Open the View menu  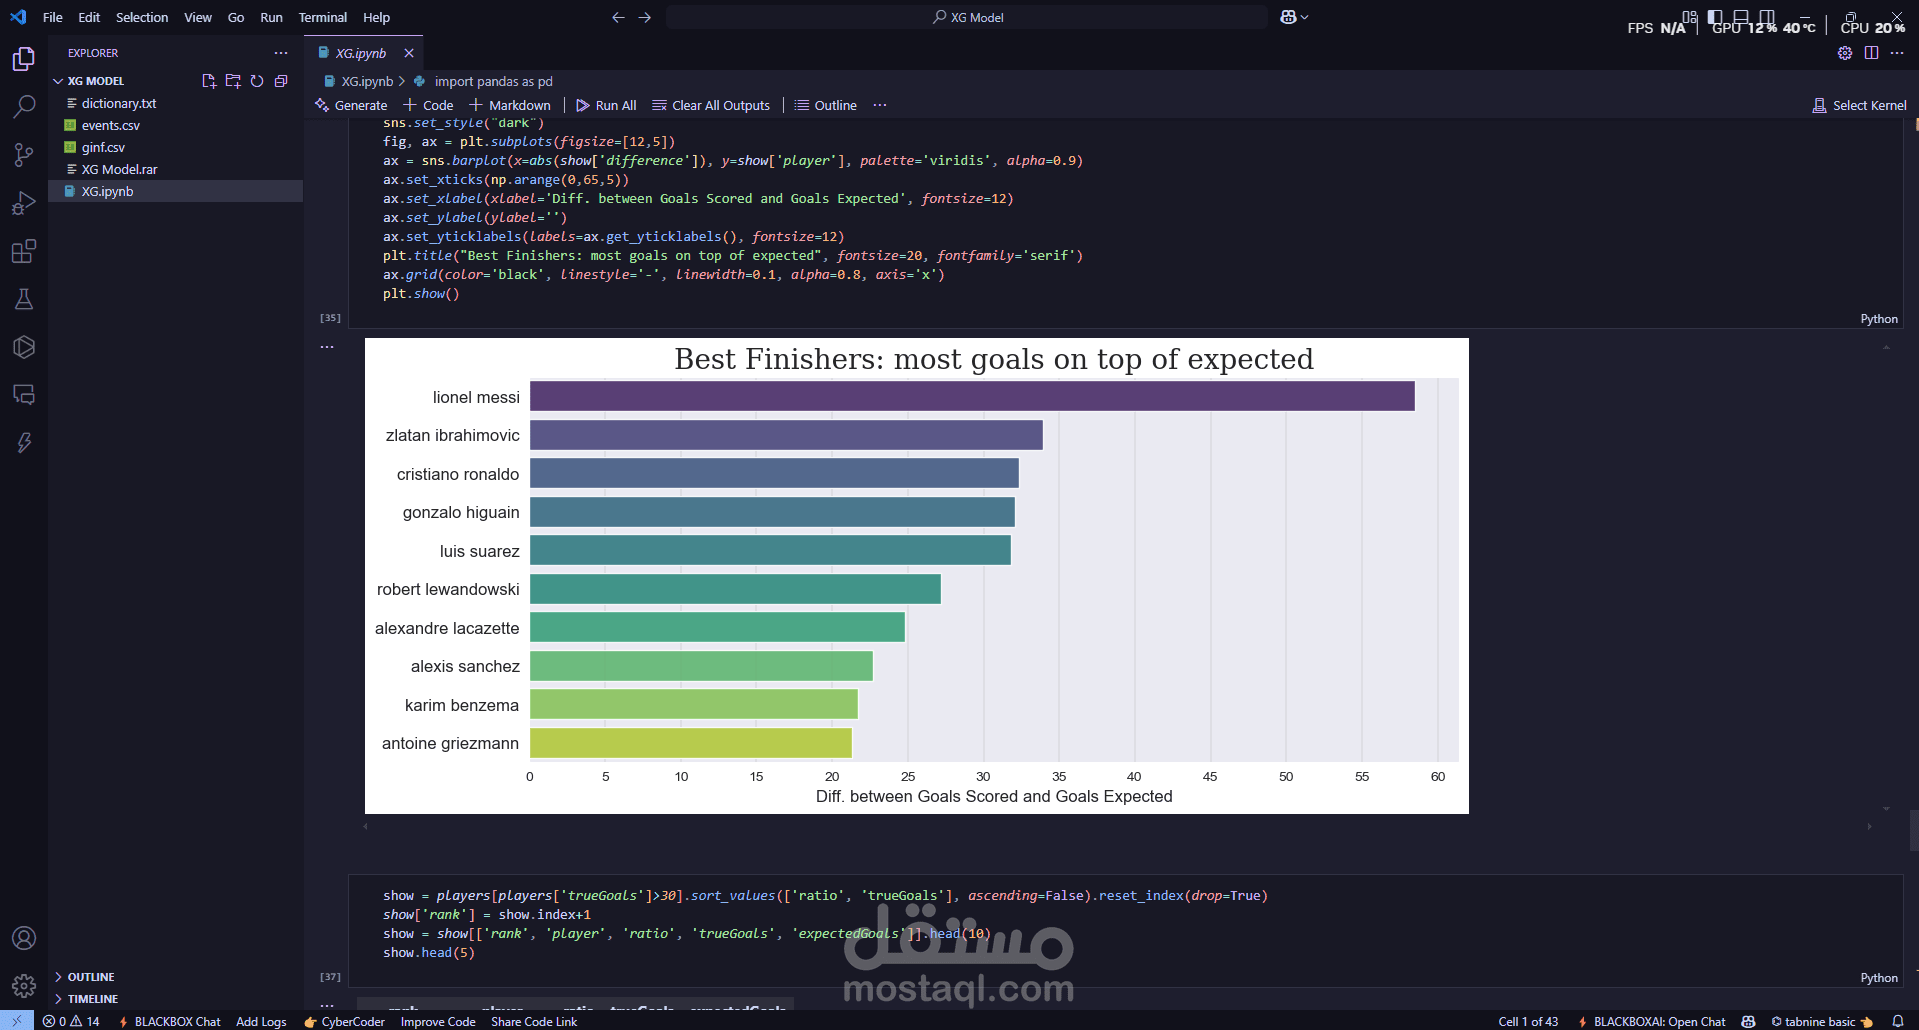(198, 17)
